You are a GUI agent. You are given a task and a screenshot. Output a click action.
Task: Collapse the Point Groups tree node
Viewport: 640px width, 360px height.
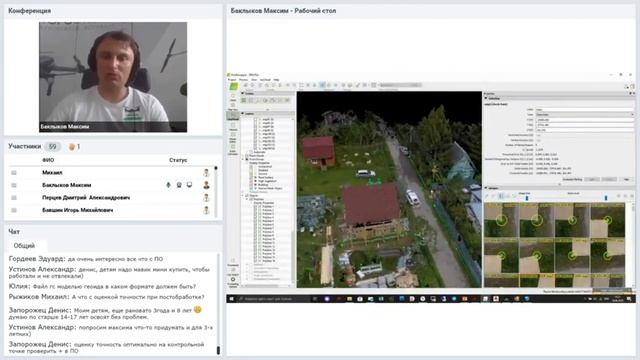(243, 160)
